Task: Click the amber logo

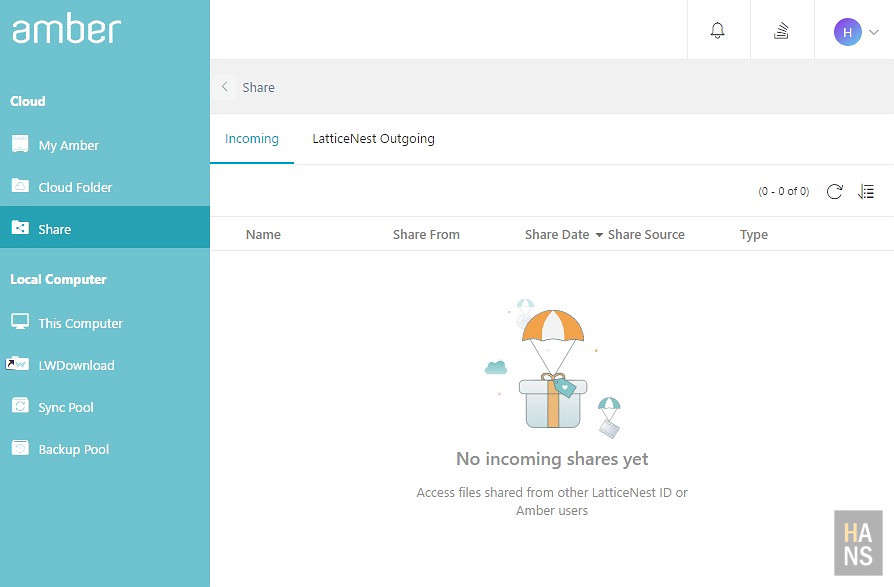Action: tap(66, 29)
